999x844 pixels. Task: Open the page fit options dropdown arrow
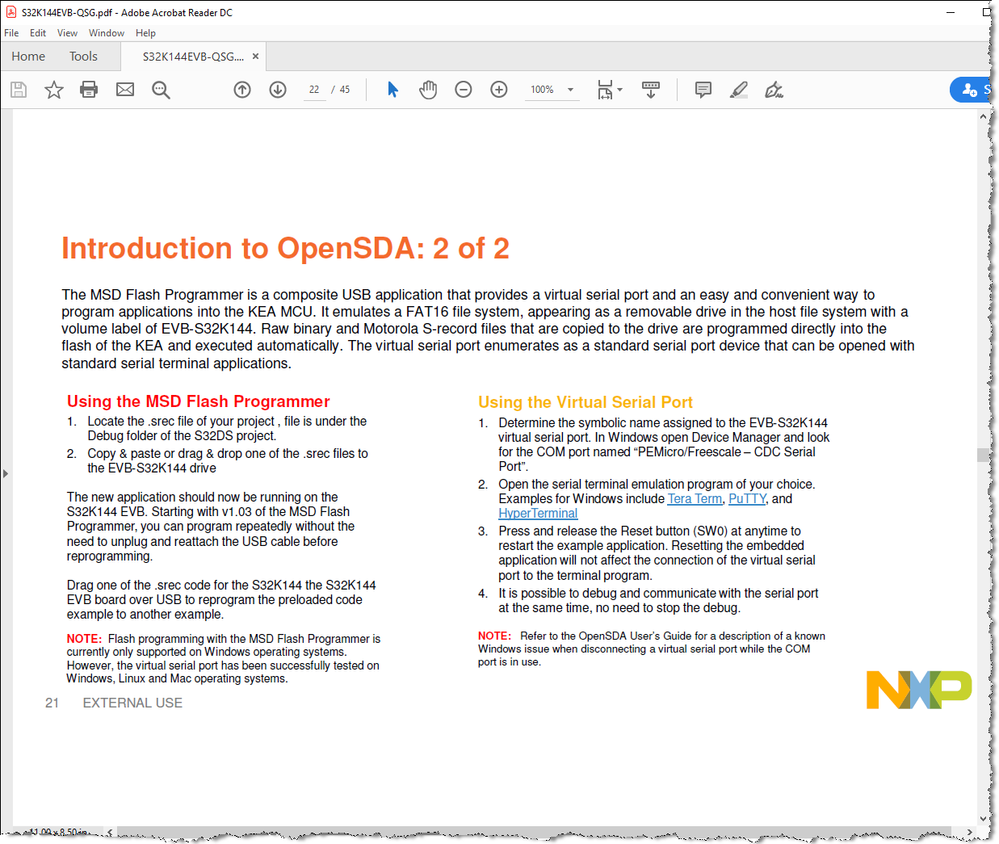tap(620, 90)
